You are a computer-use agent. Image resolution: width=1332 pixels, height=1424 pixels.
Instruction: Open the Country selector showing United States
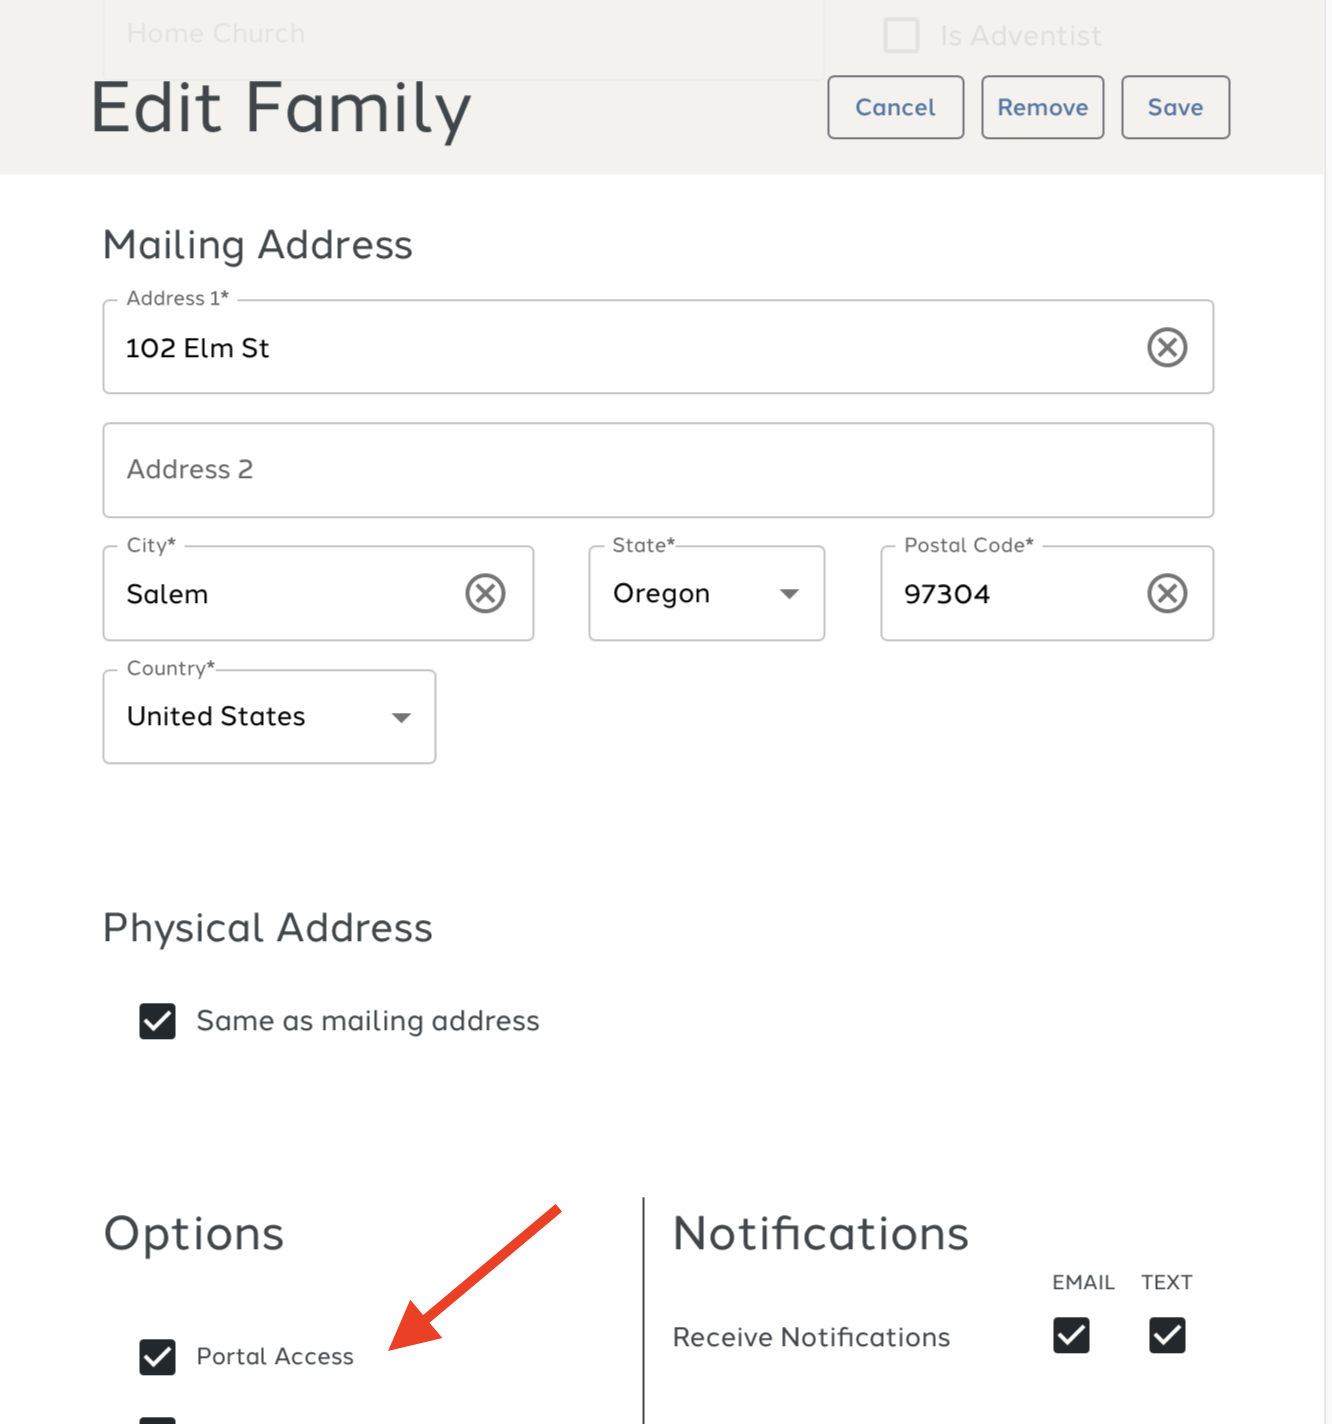click(269, 717)
